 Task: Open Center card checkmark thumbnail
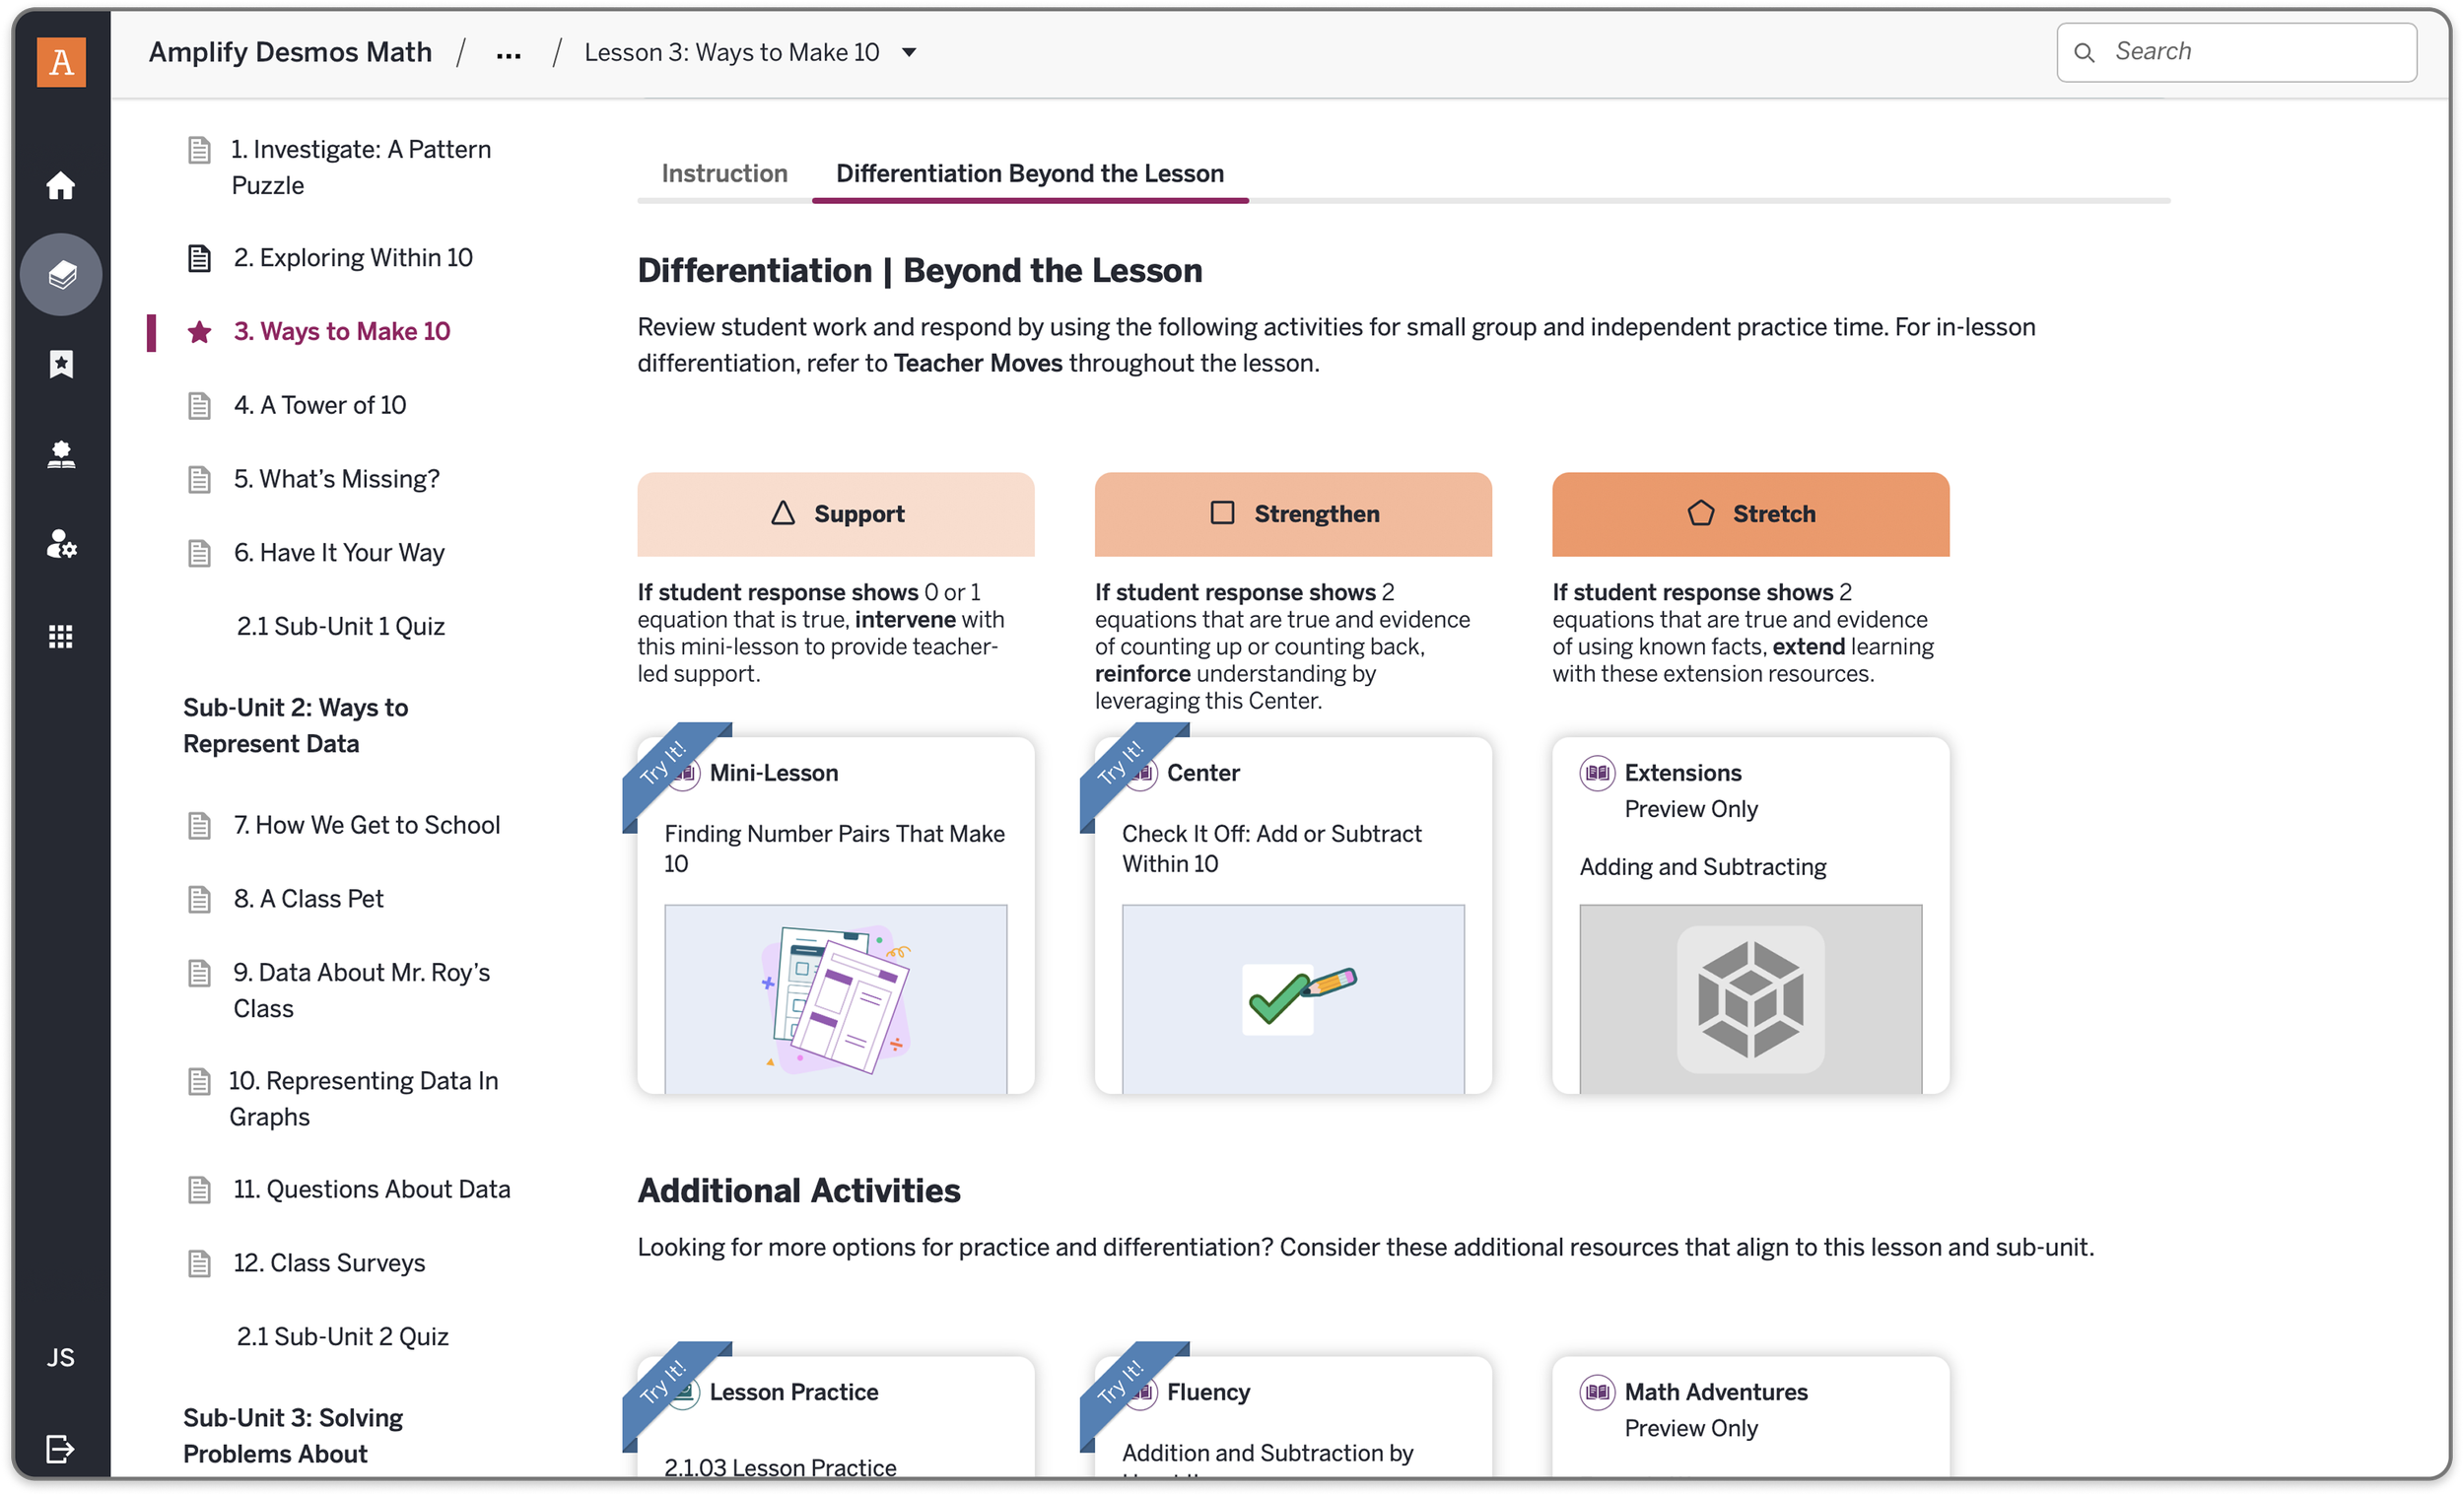1293,999
